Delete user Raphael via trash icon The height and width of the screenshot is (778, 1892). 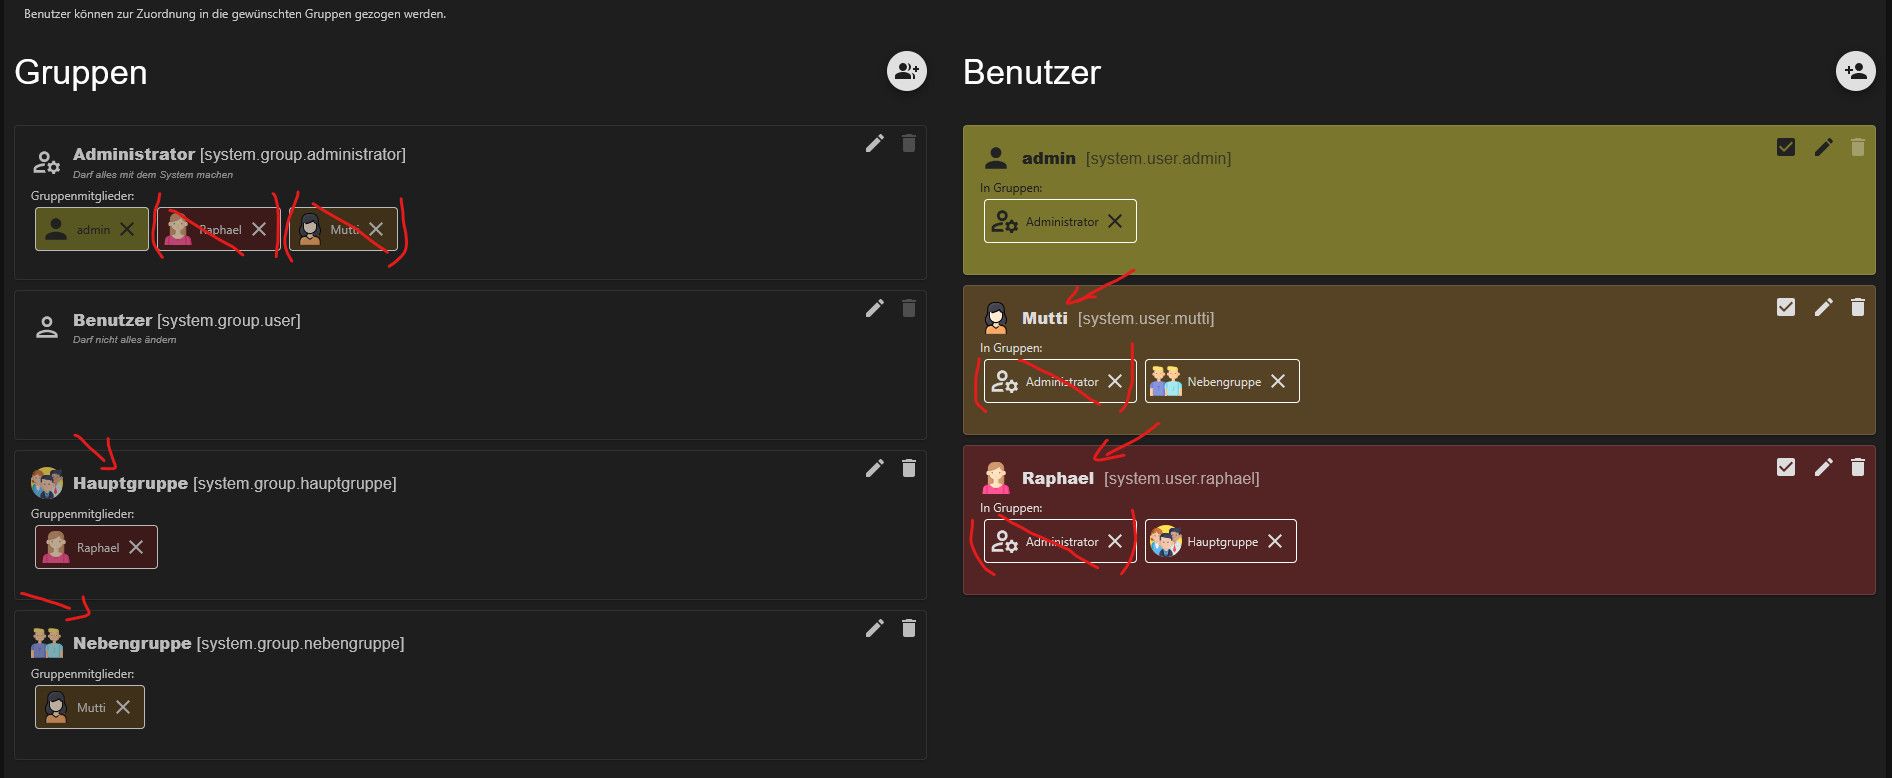pyautogui.click(x=1858, y=467)
